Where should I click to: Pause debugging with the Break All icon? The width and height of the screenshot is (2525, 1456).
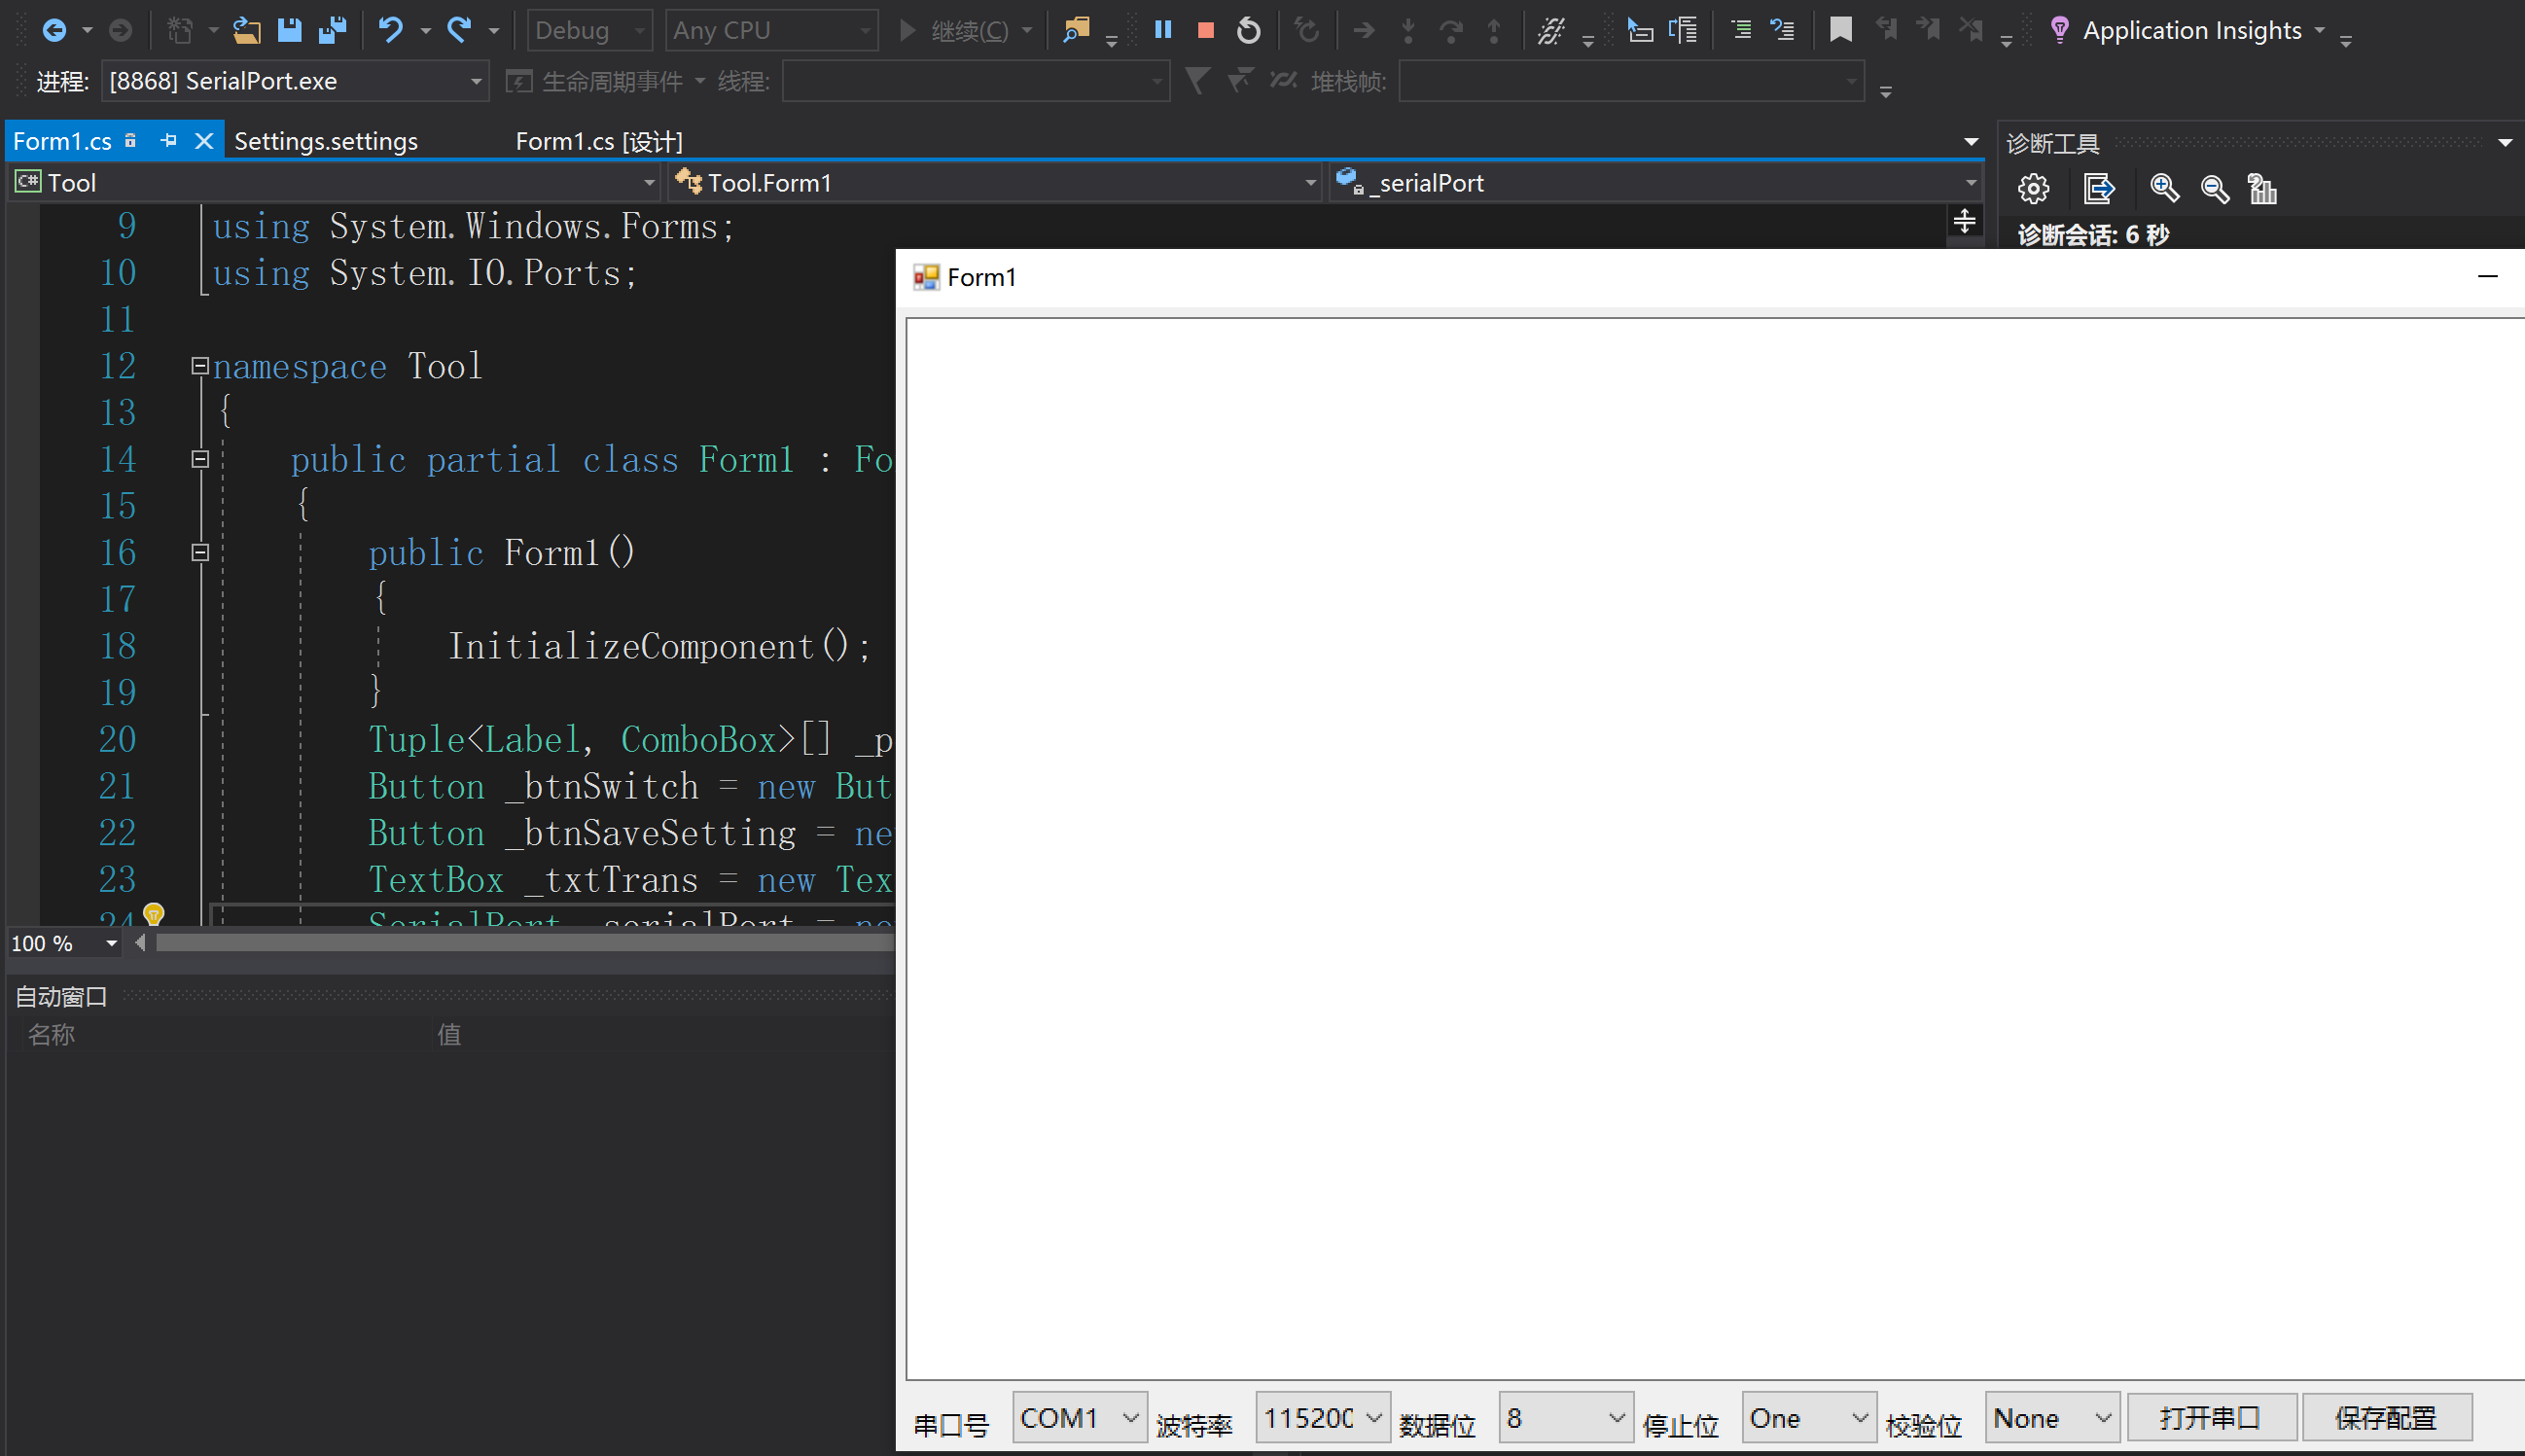(1163, 30)
